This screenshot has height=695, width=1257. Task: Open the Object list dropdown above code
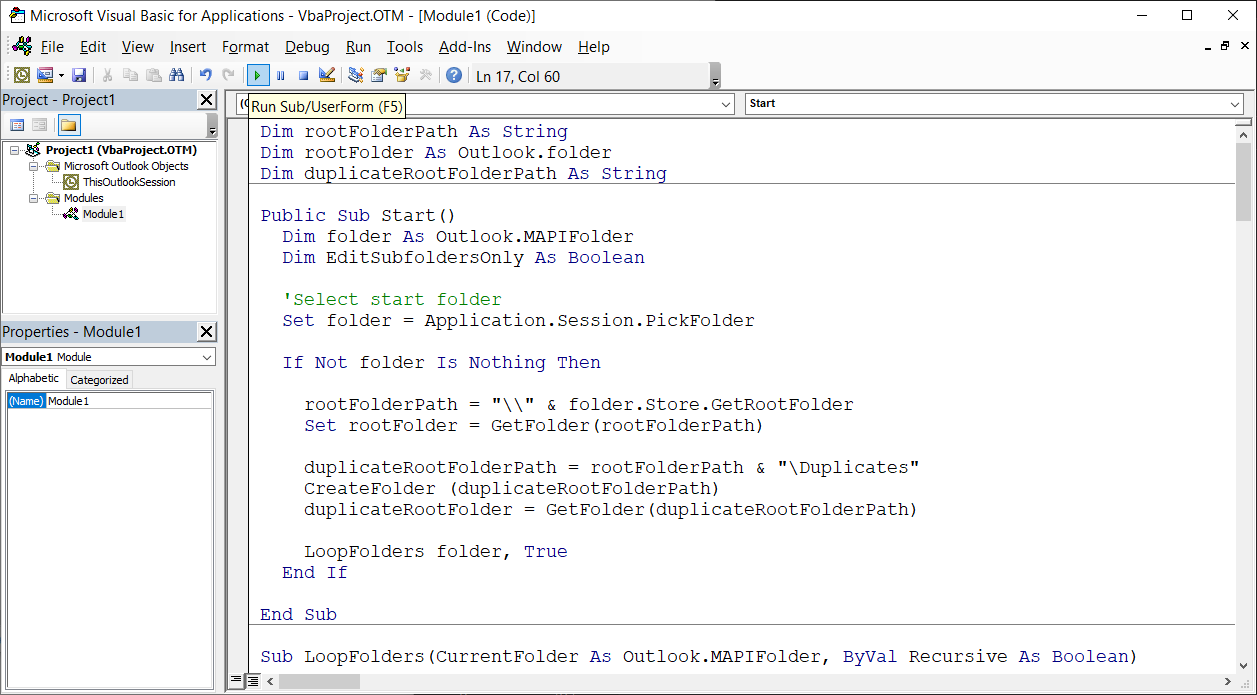coord(727,104)
